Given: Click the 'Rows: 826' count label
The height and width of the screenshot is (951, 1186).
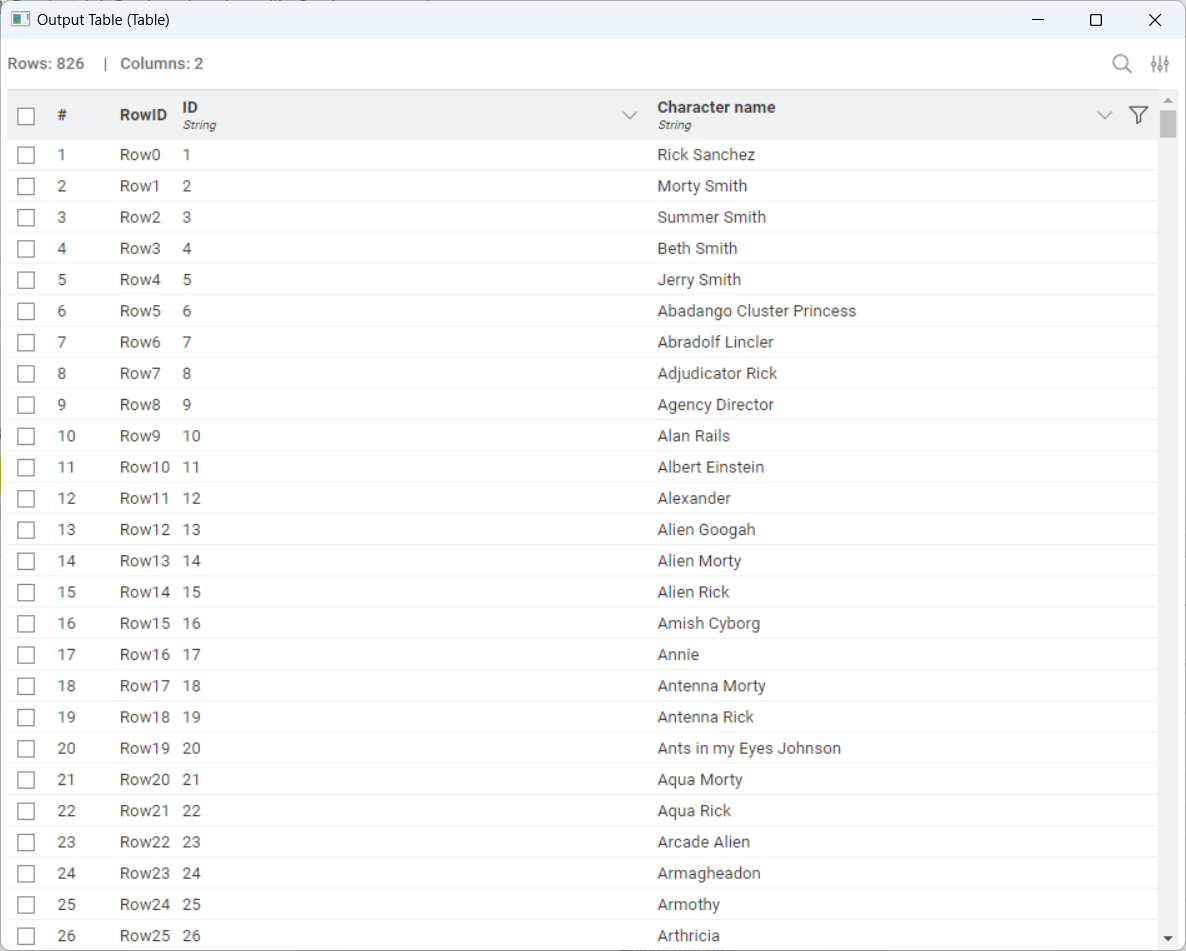Looking at the screenshot, I should click(x=46, y=64).
